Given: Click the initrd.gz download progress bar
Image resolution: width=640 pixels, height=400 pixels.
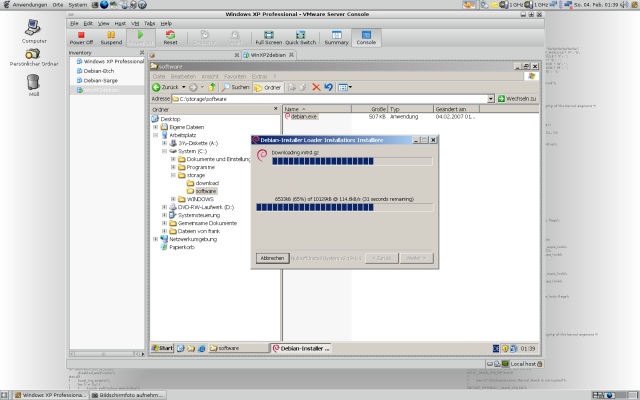Looking at the screenshot, I should [x=352, y=161].
